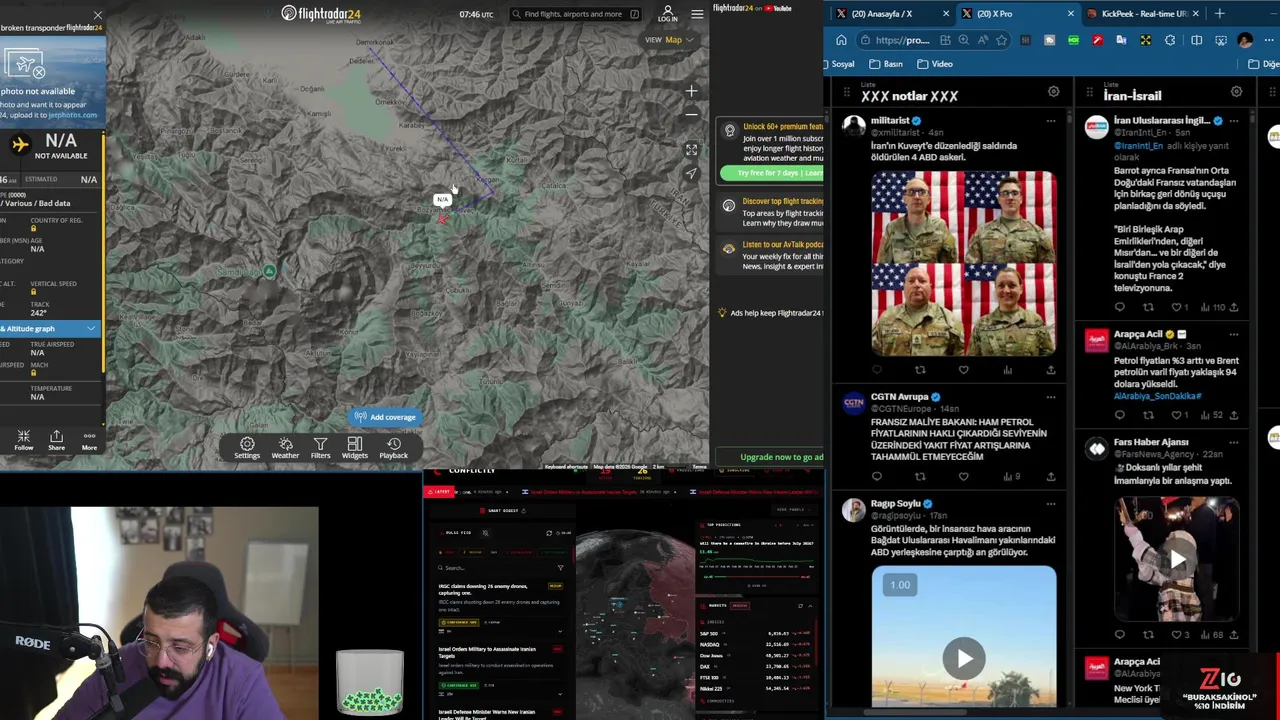Open more options on Arapça Acil post
Viewport: 1280px width, 720px height.
[x=1233, y=335]
